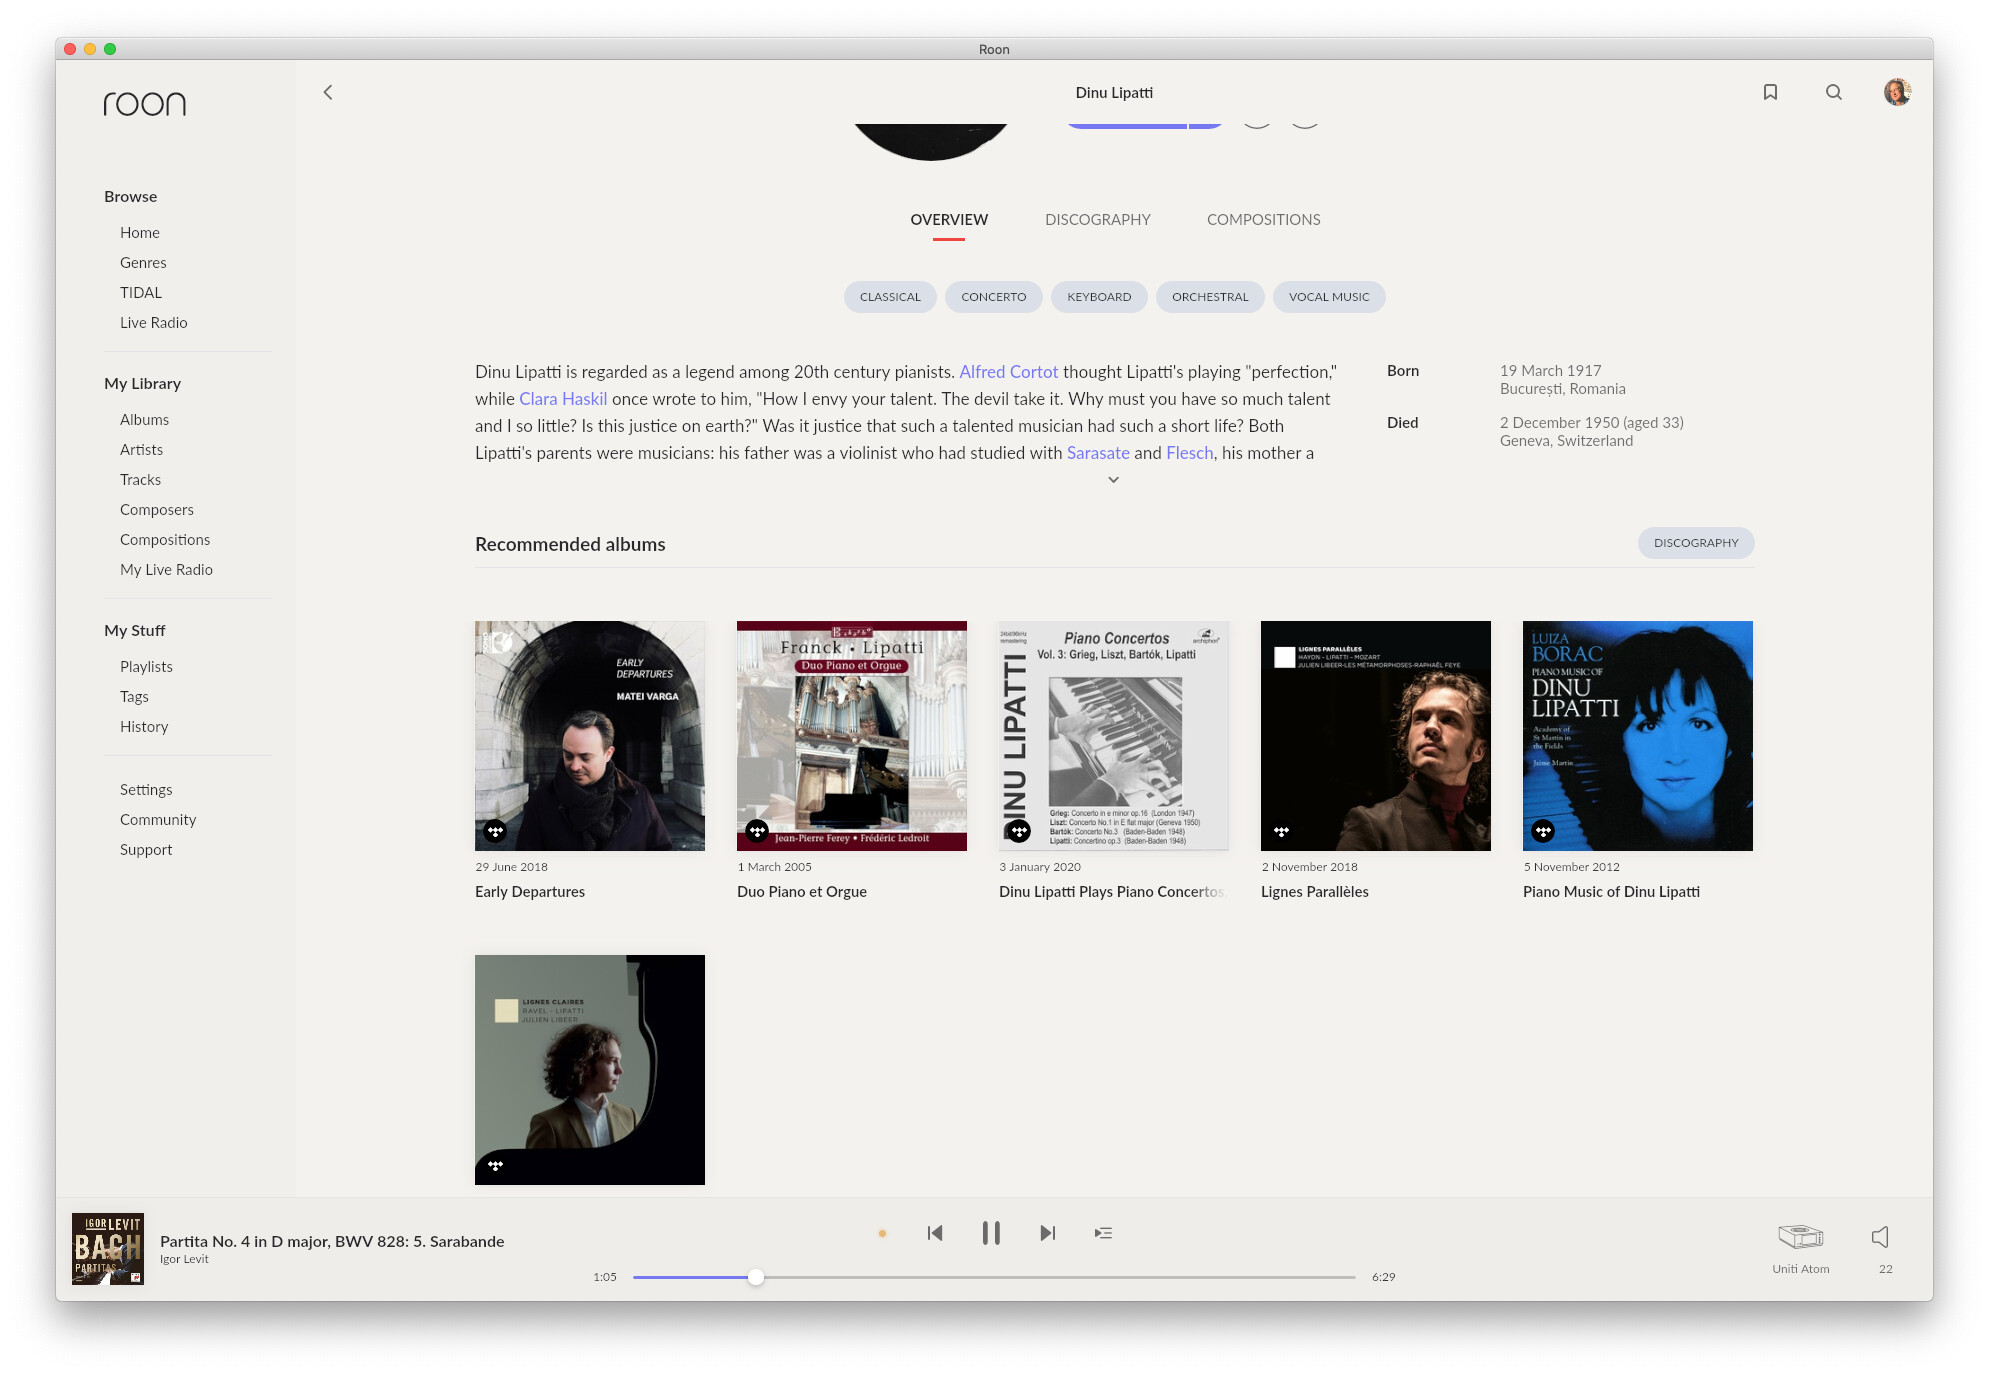The height and width of the screenshot is (1375, 1989).
Task: Skip to next track
Action: [1047, 1233]
